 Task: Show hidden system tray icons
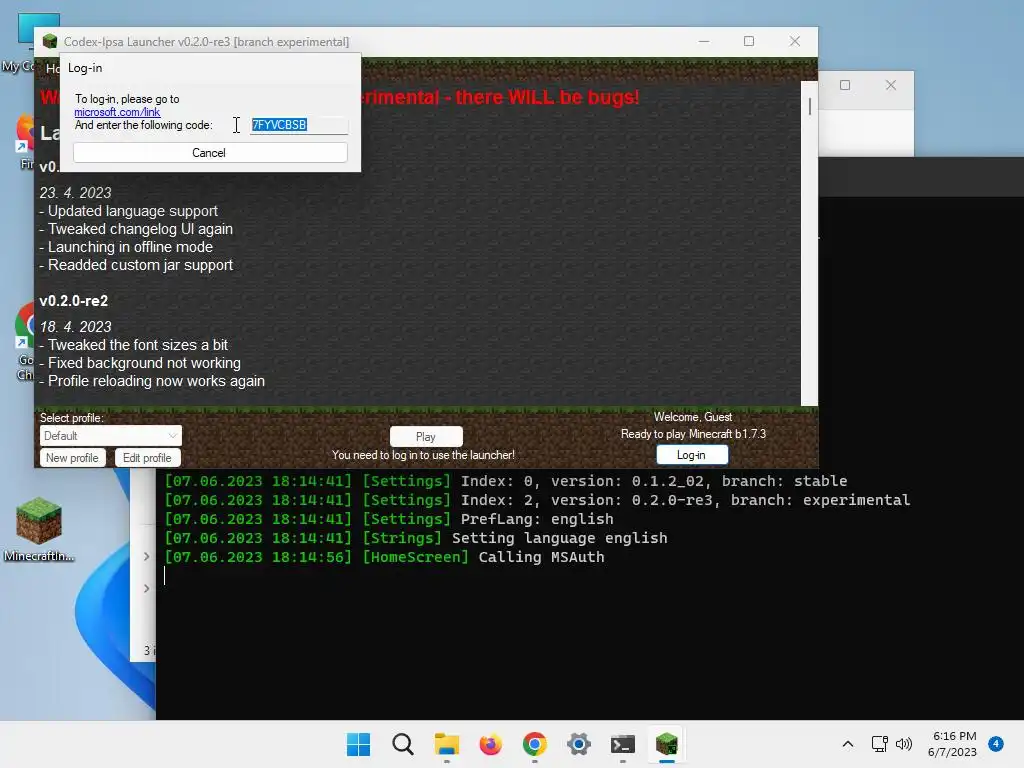(x=848, y=744)
